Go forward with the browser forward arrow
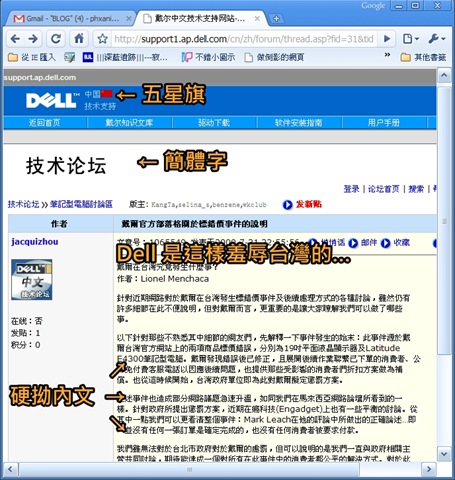This screenshot has height=480, width=455. (x=33, y=39)
